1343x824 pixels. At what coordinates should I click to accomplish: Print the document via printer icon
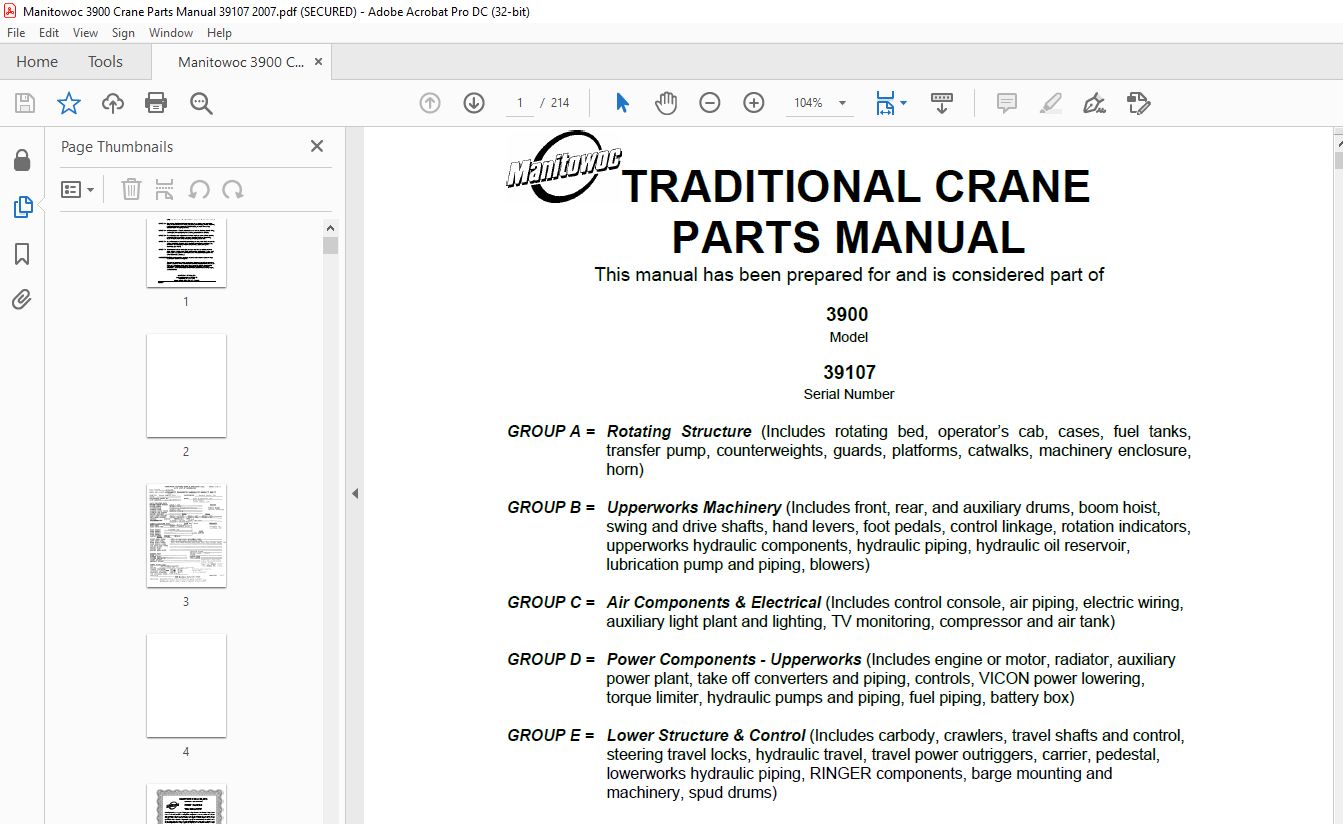tap(156, 103)
